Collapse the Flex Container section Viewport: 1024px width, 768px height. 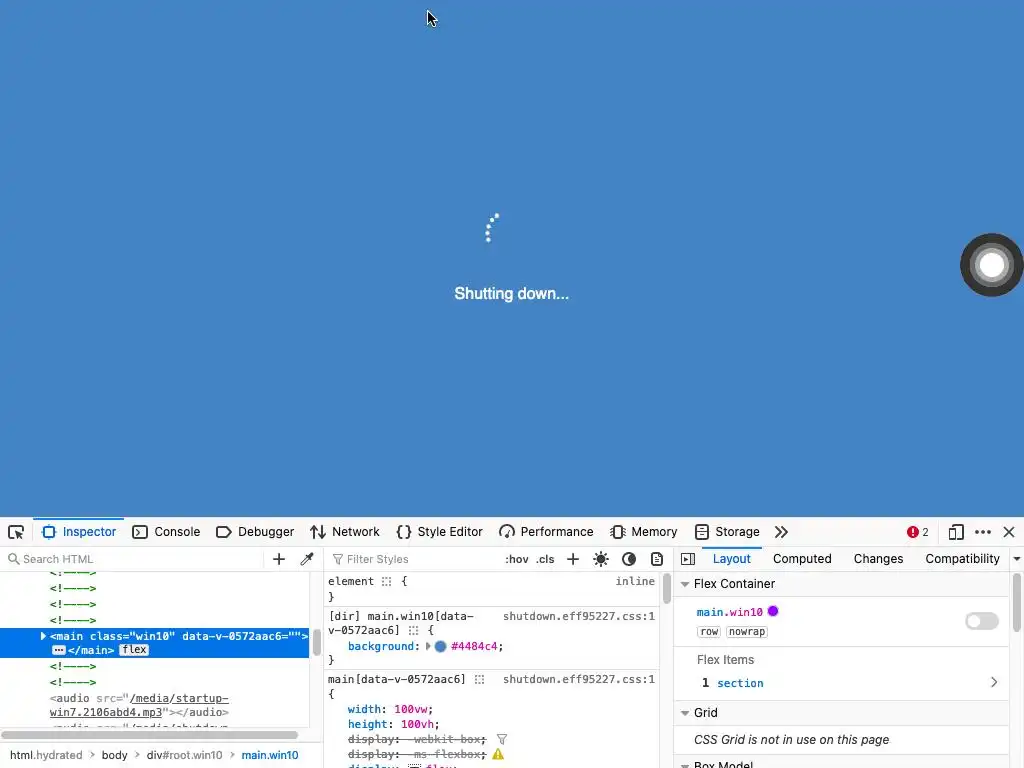[685, 584]
